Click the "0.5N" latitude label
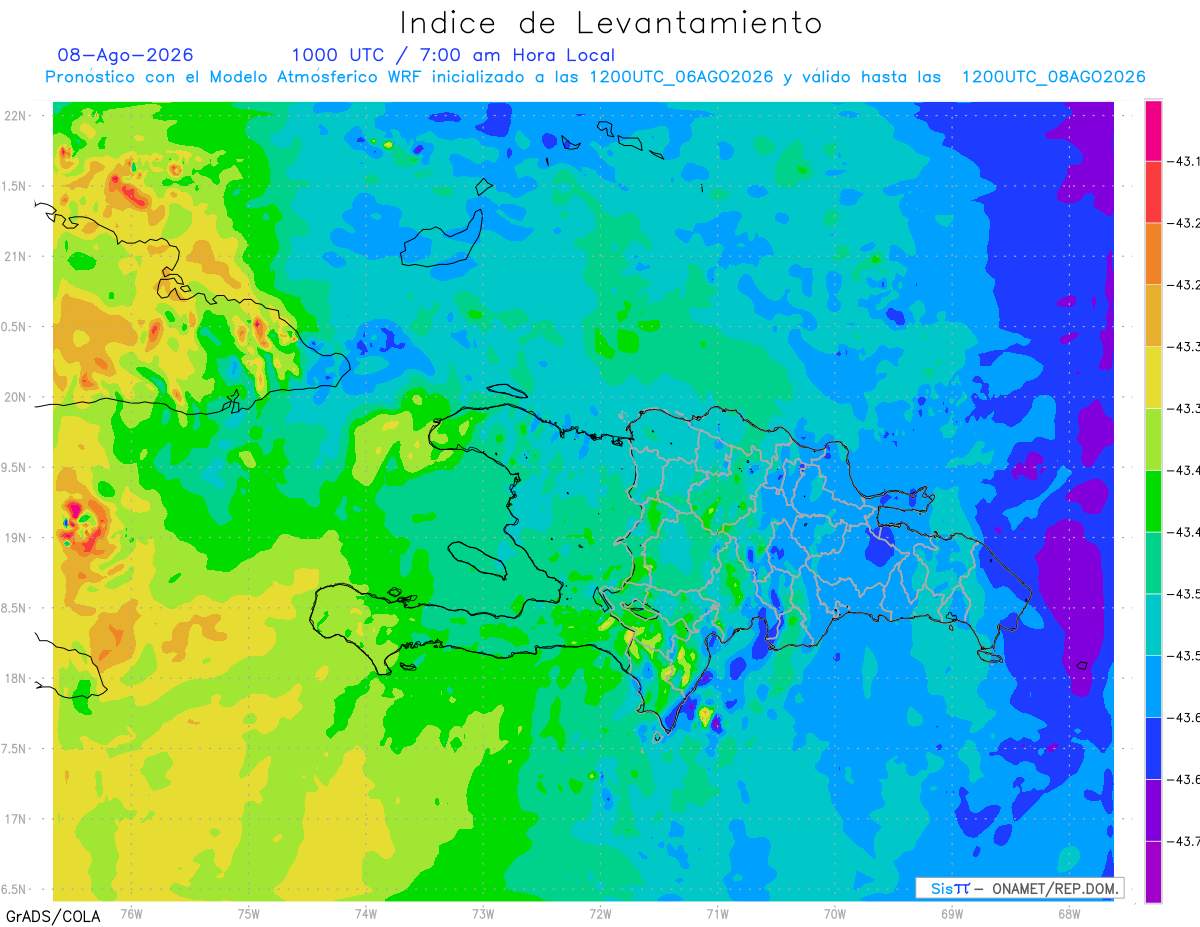1200x927 pixels. pos(14,327)
